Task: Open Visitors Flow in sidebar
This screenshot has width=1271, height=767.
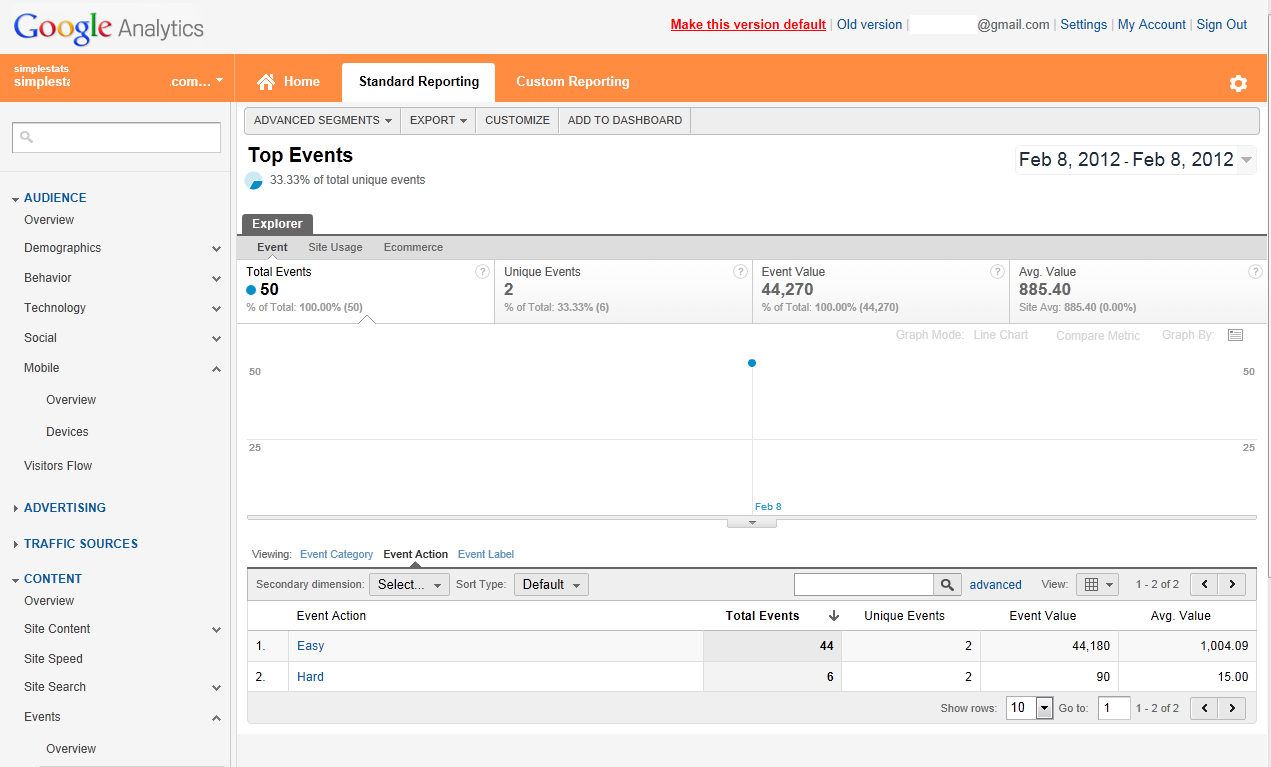Action: coord(58,466)
